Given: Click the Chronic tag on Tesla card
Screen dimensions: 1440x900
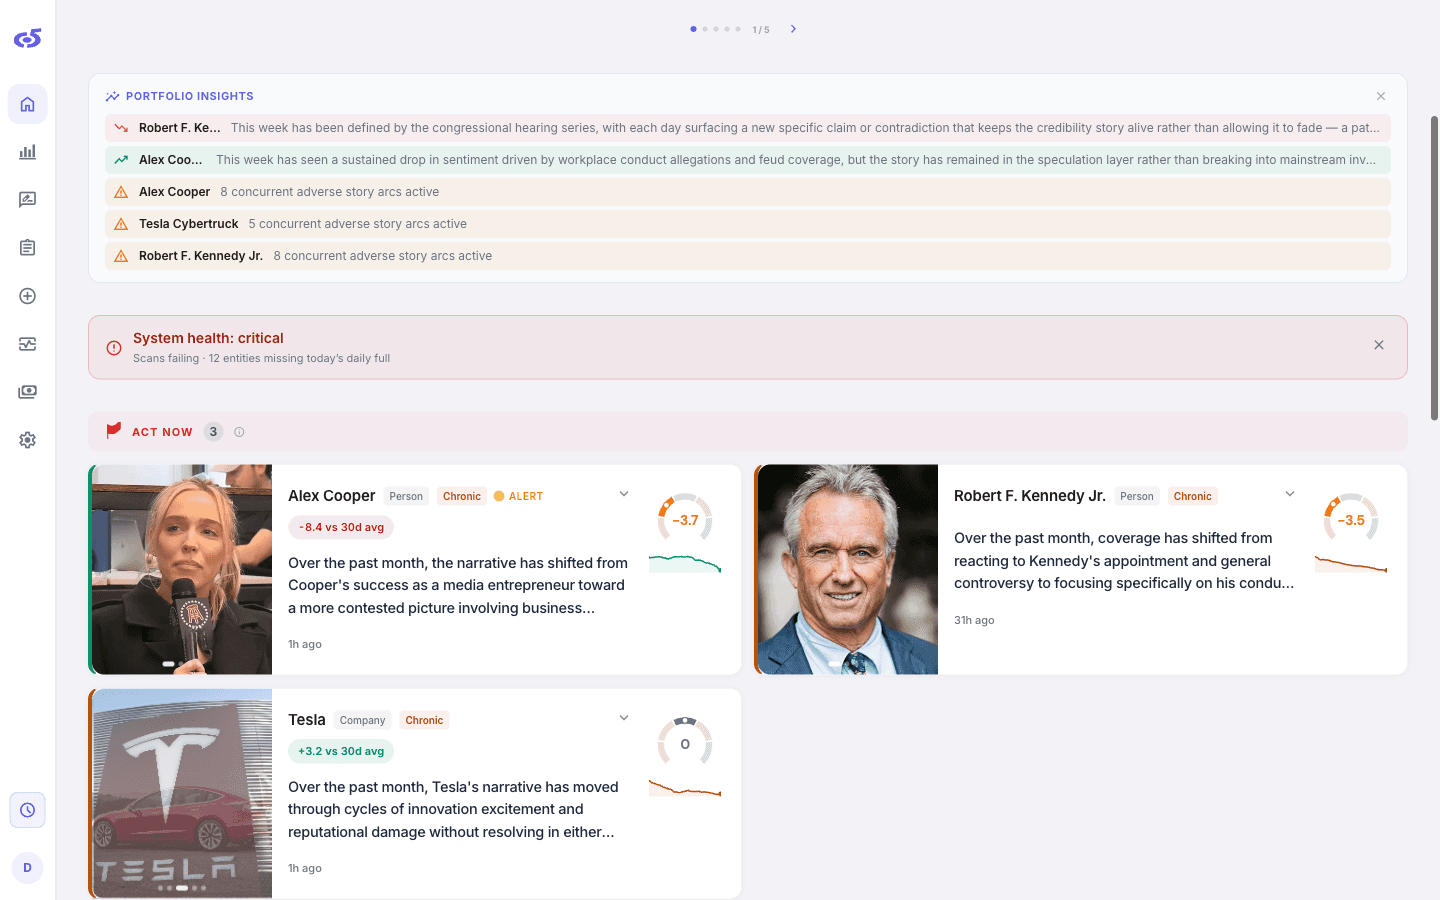Looking at the screenshot, I should [x=424, y=720].
